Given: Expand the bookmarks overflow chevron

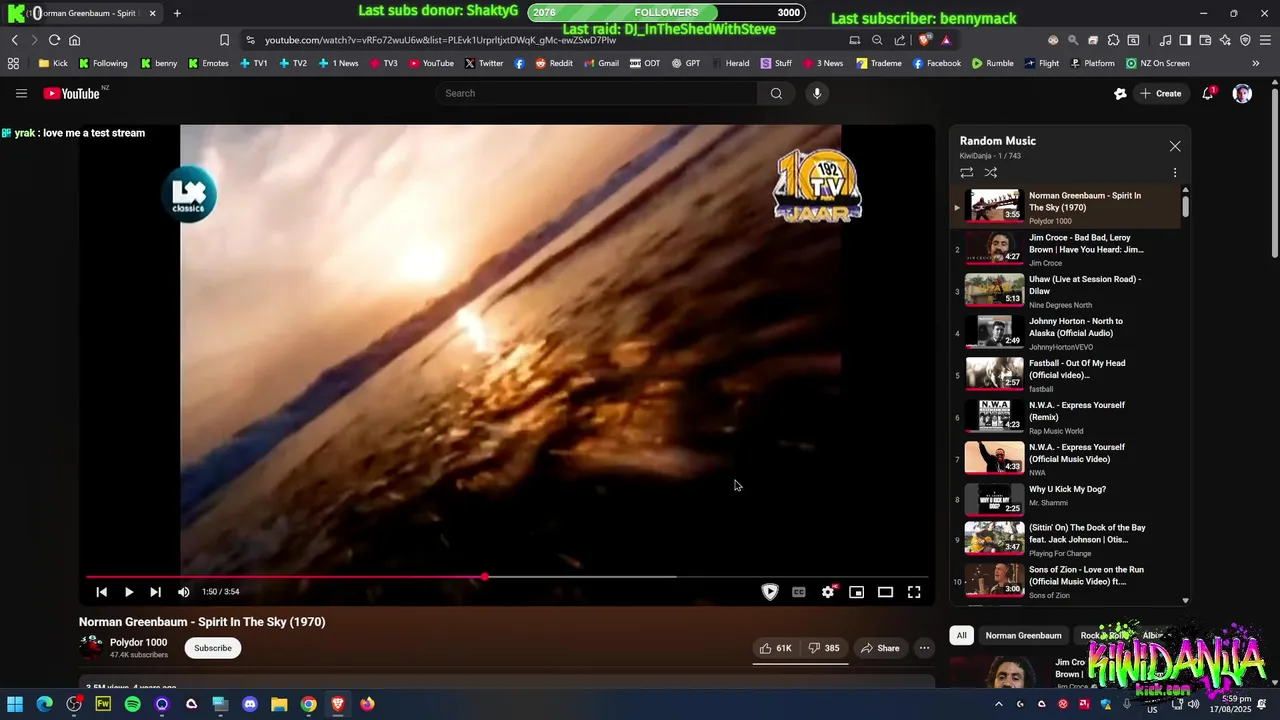Looking at the screenshot, I should click(x=1255, y=63).
